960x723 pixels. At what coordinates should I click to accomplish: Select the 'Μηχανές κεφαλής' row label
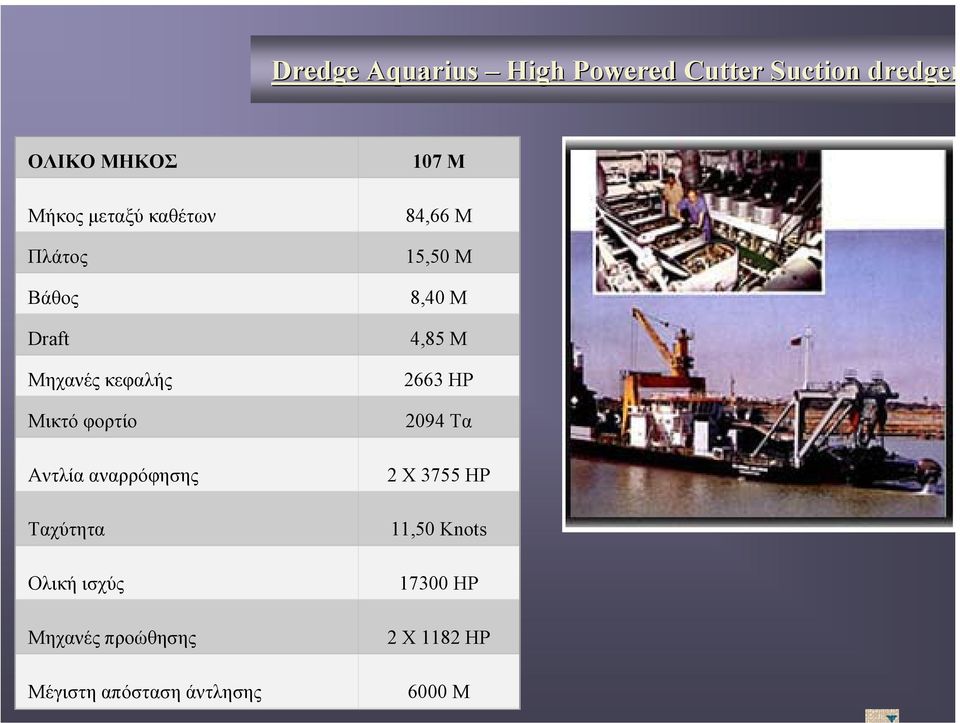pos(100,380)
